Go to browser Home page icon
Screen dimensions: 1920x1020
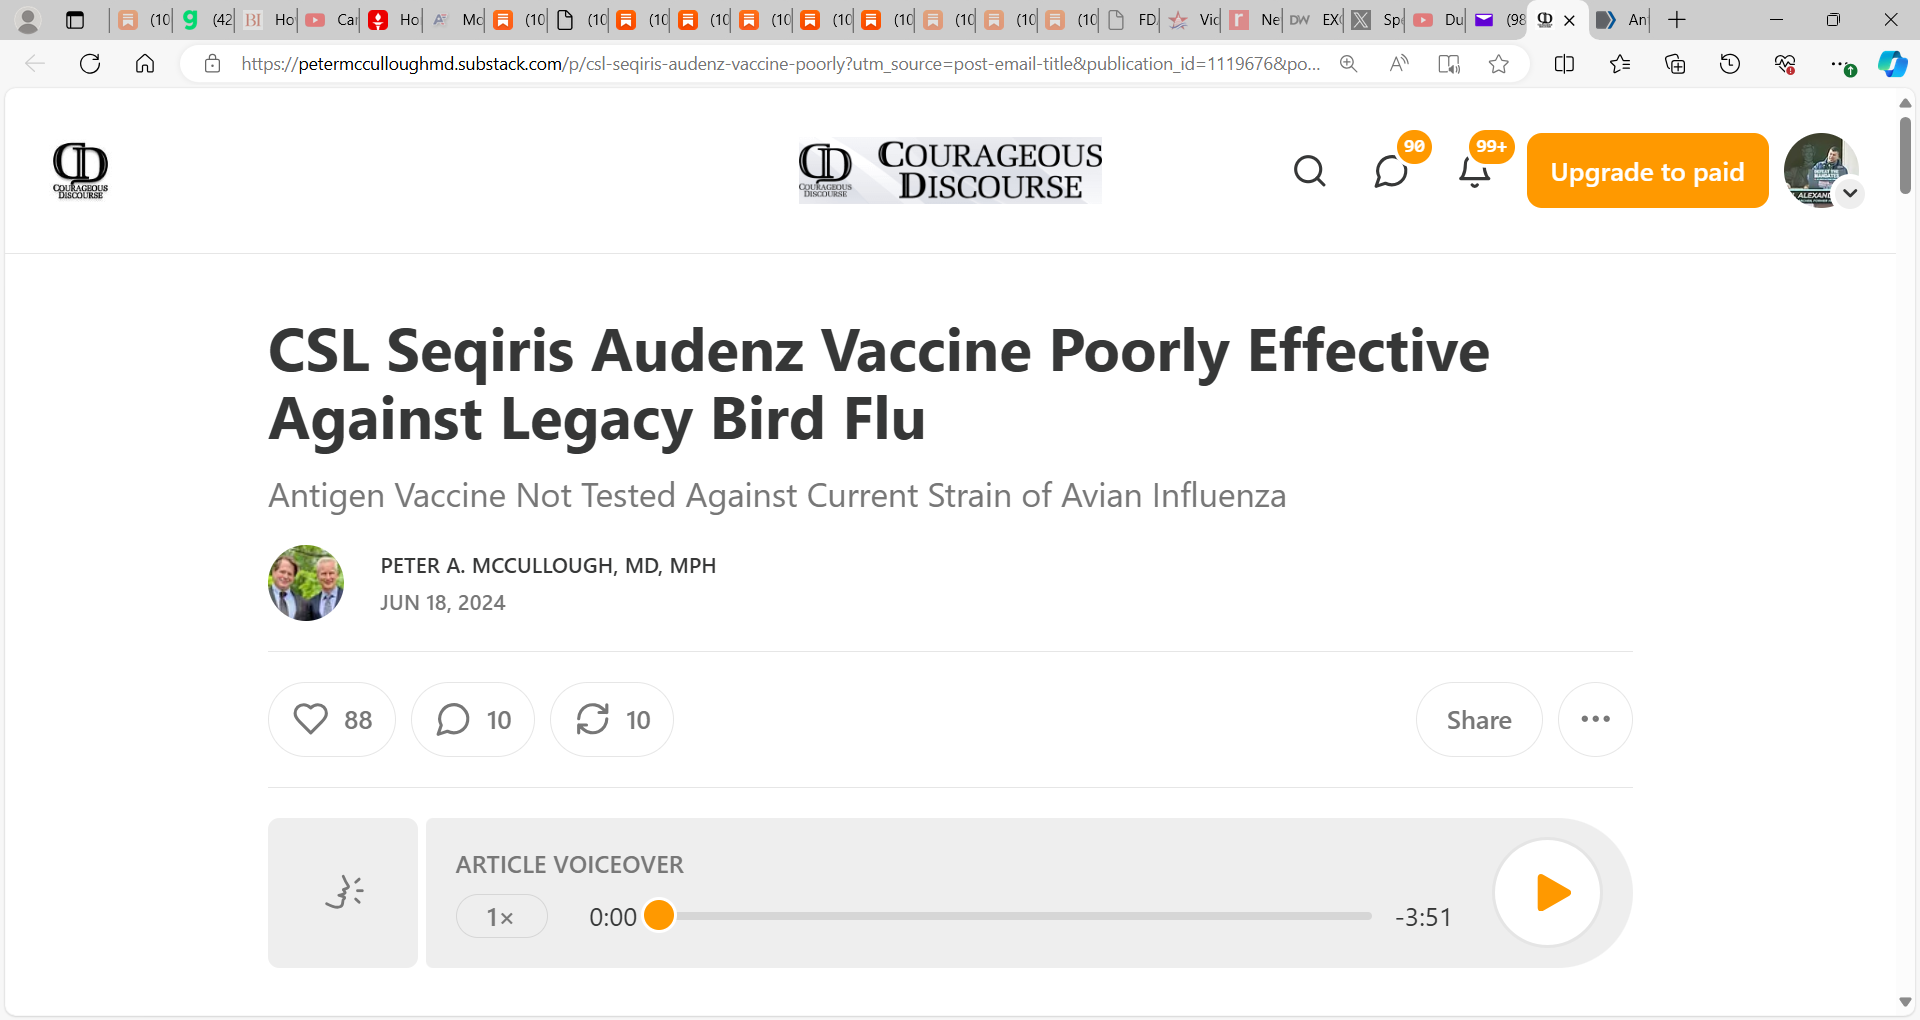[145, 64]
